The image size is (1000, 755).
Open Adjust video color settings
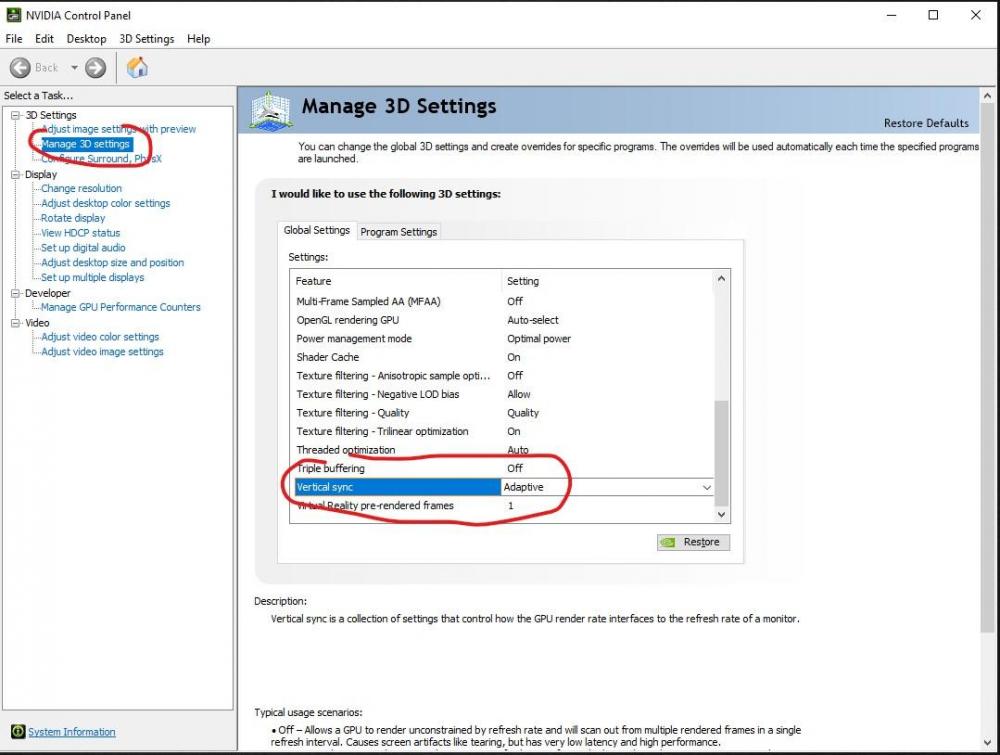coord(100,337)
